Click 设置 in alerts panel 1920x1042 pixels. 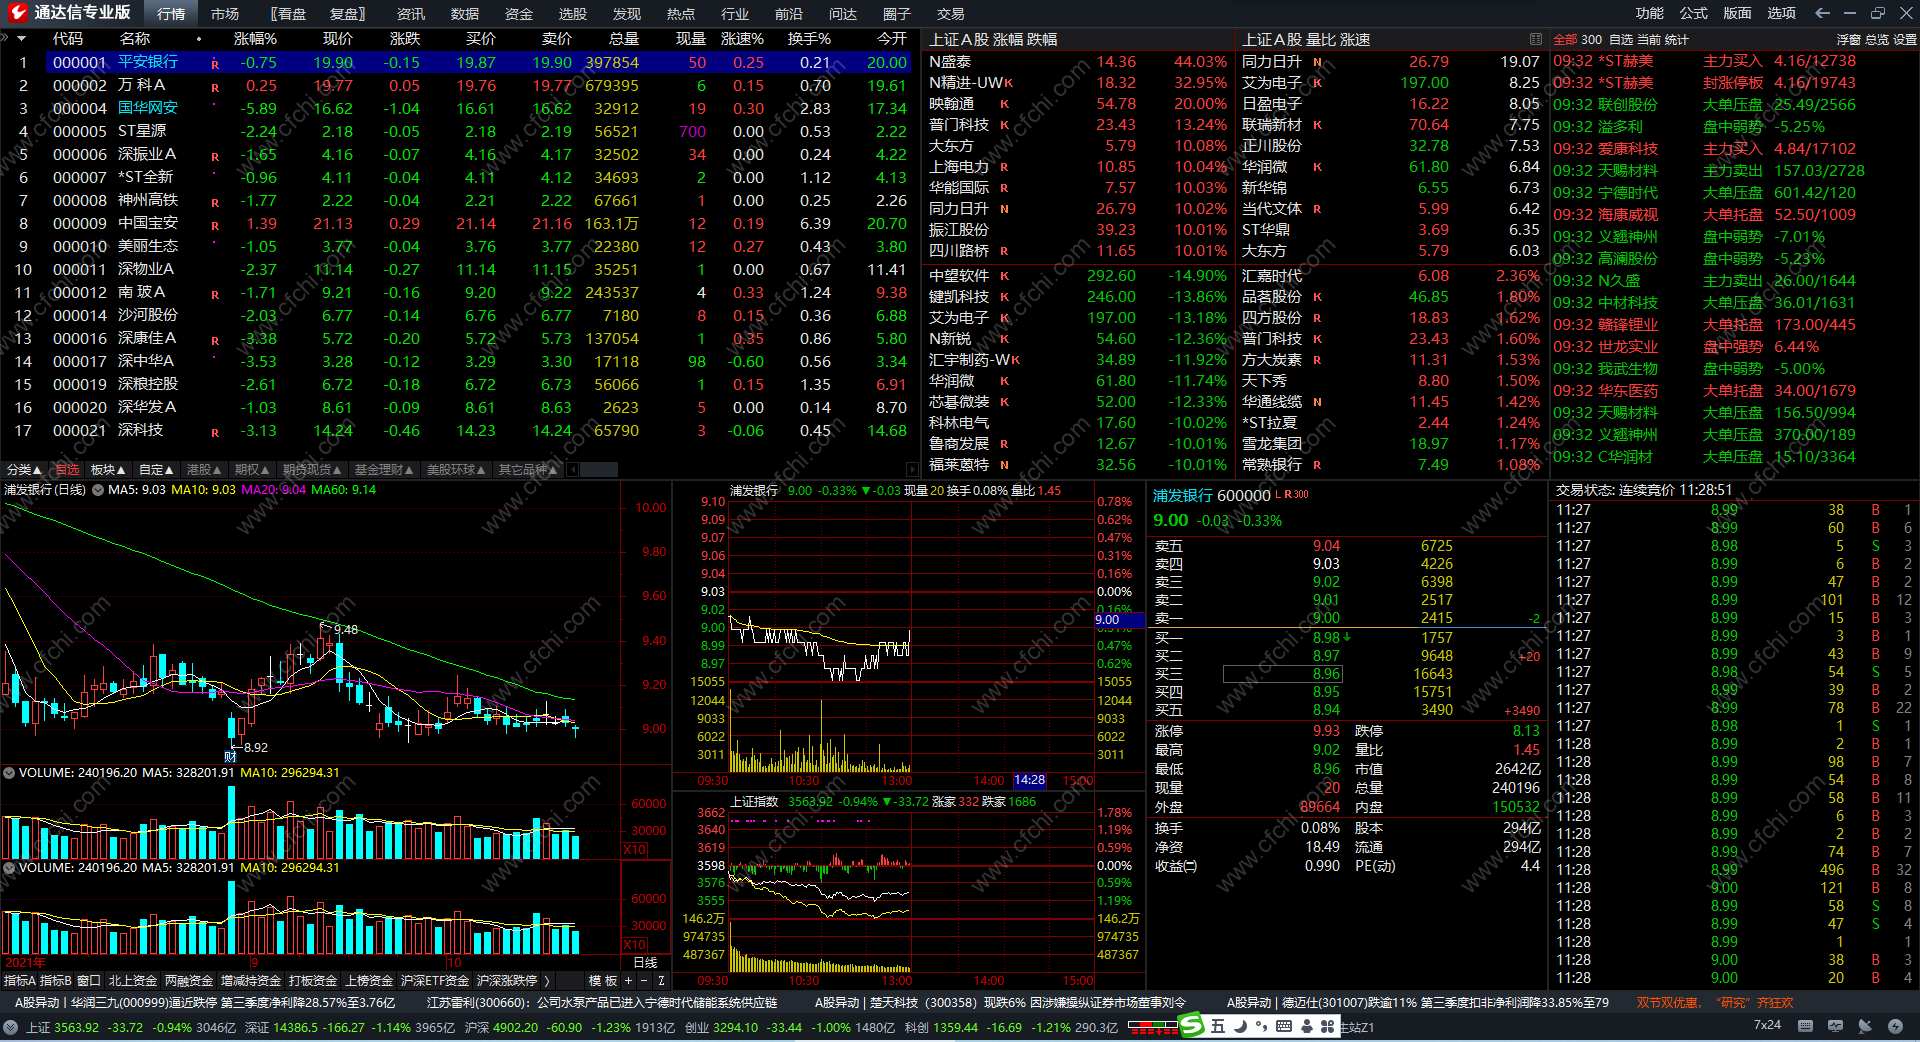pos(1905,40)
